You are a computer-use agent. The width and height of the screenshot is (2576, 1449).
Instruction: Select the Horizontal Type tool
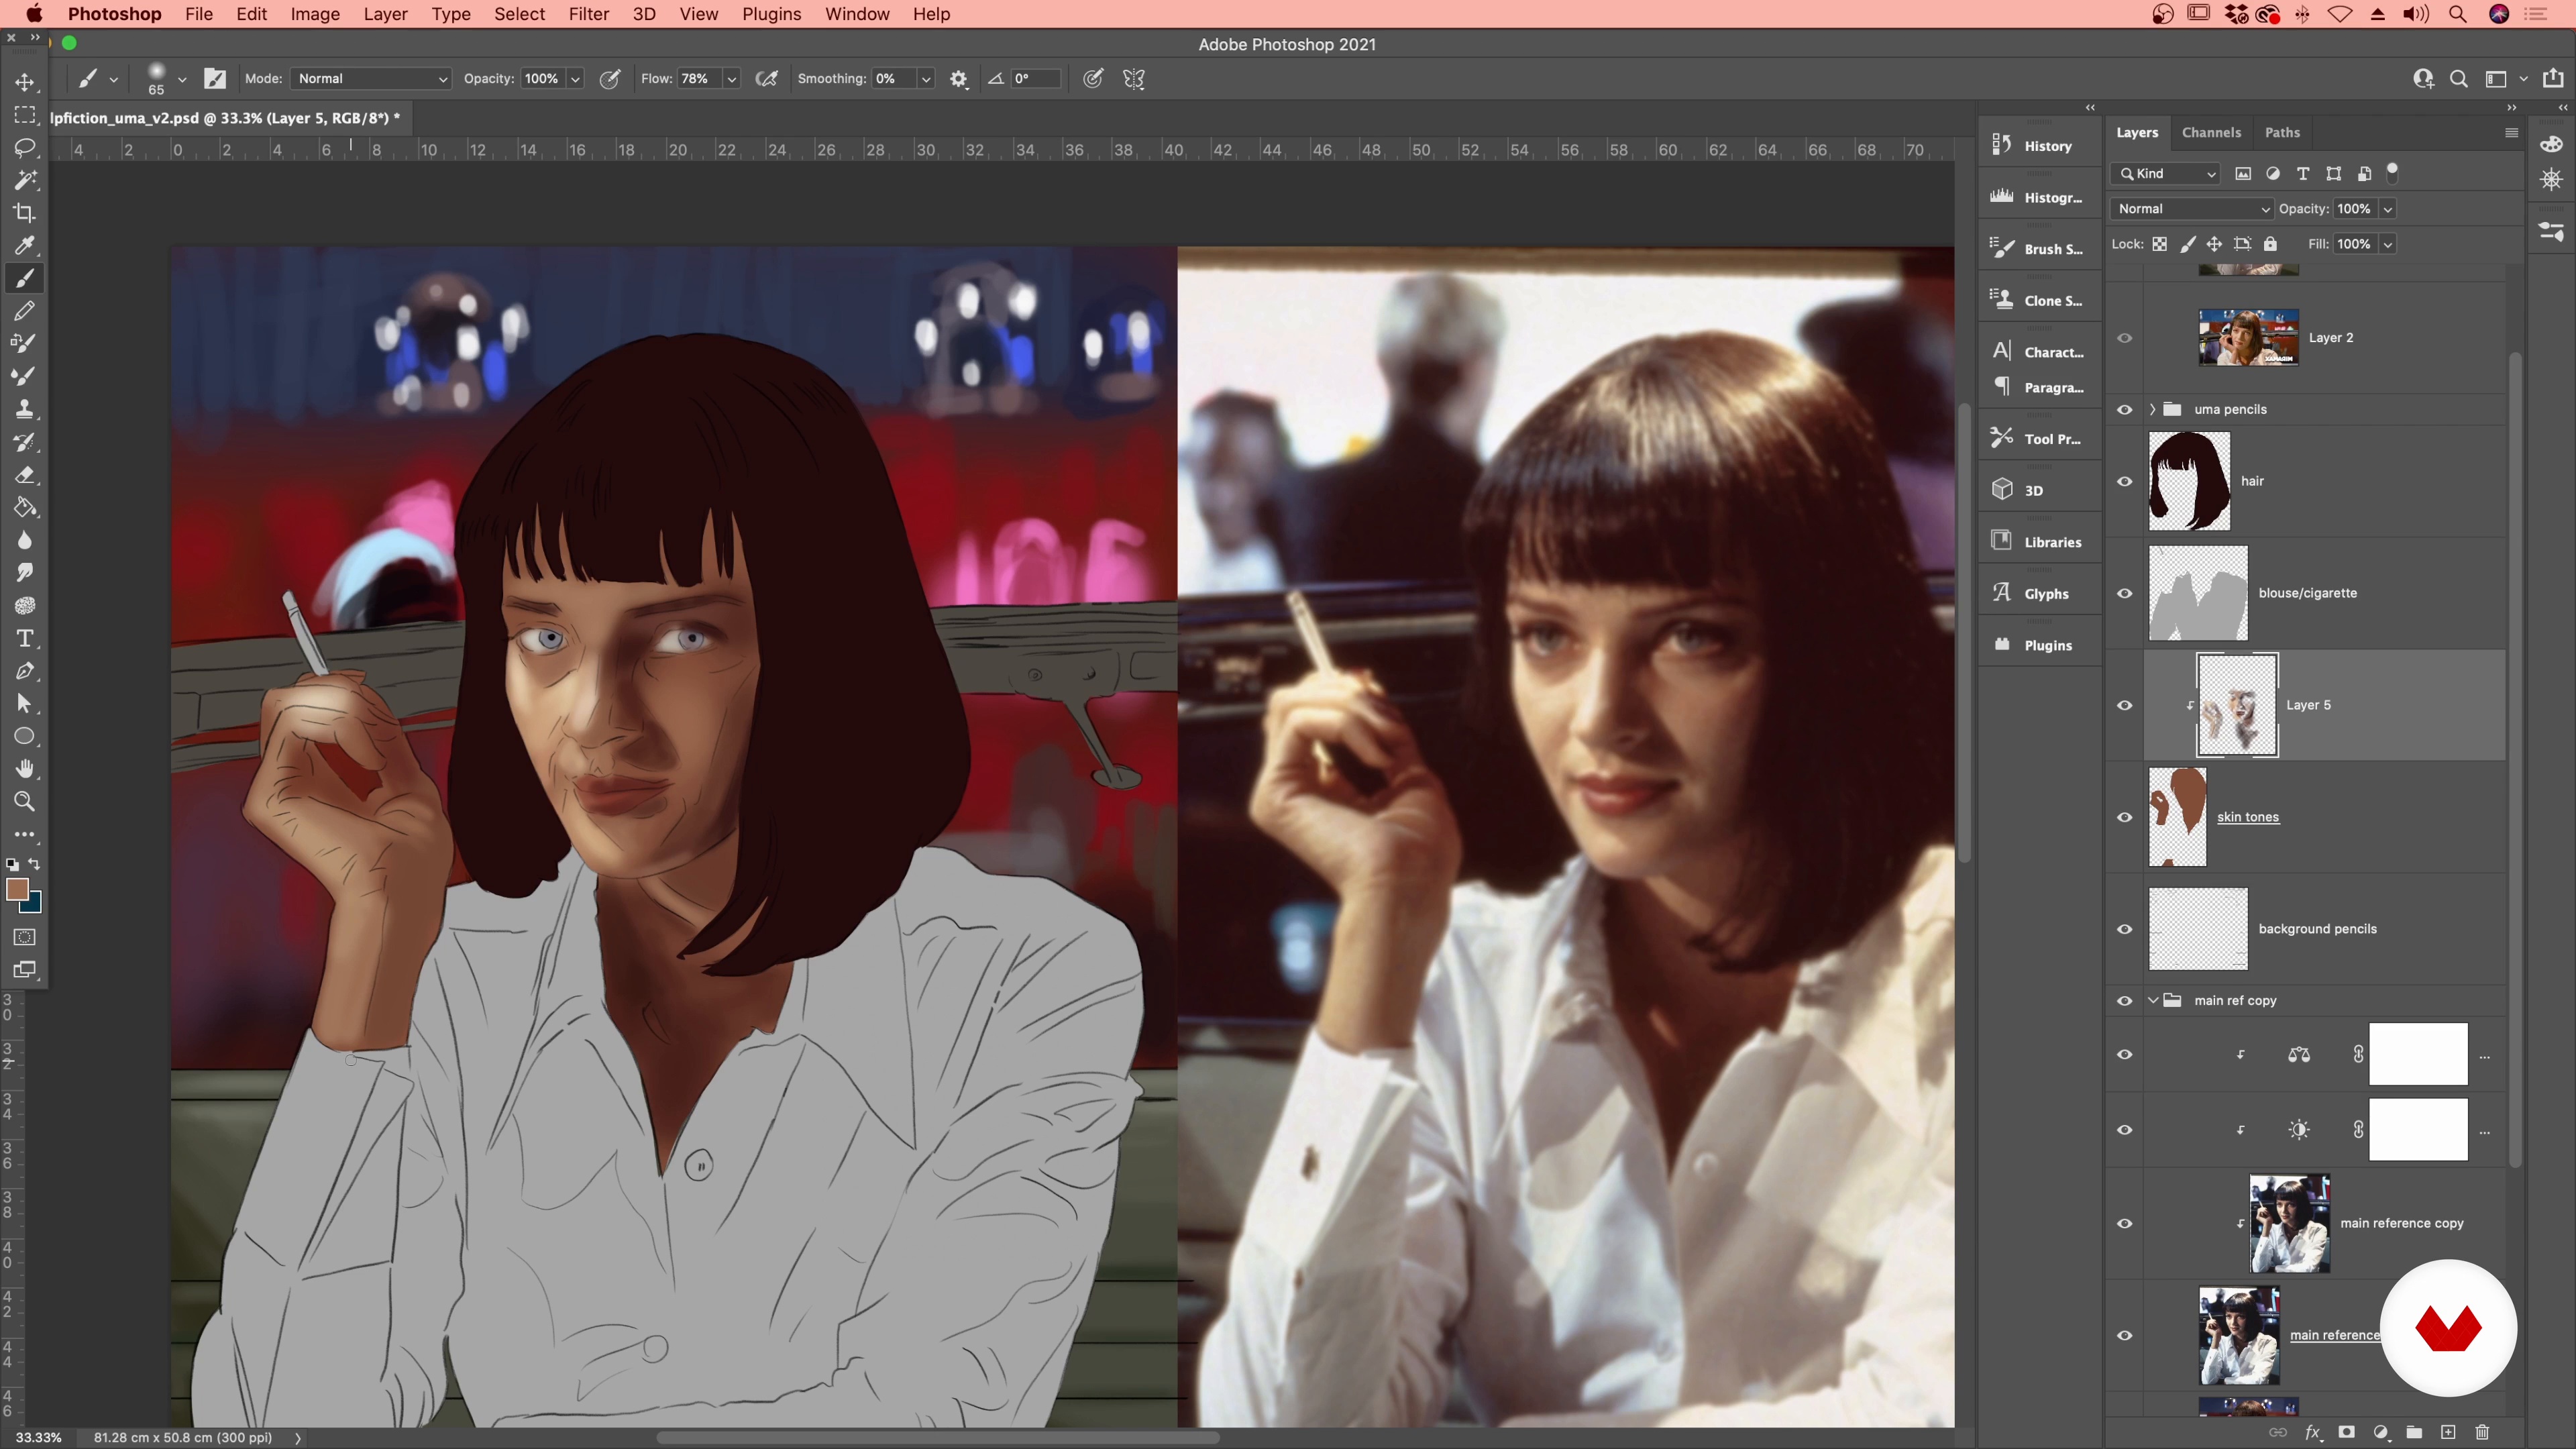tap(25, 638)
